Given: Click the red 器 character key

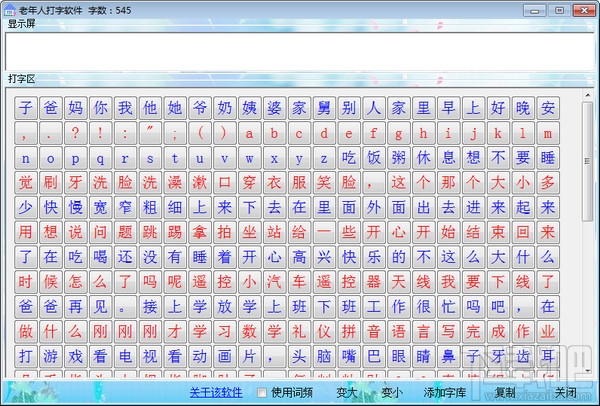Looking at the screenshot, I should pyautogui.click(x=374, y=282).
